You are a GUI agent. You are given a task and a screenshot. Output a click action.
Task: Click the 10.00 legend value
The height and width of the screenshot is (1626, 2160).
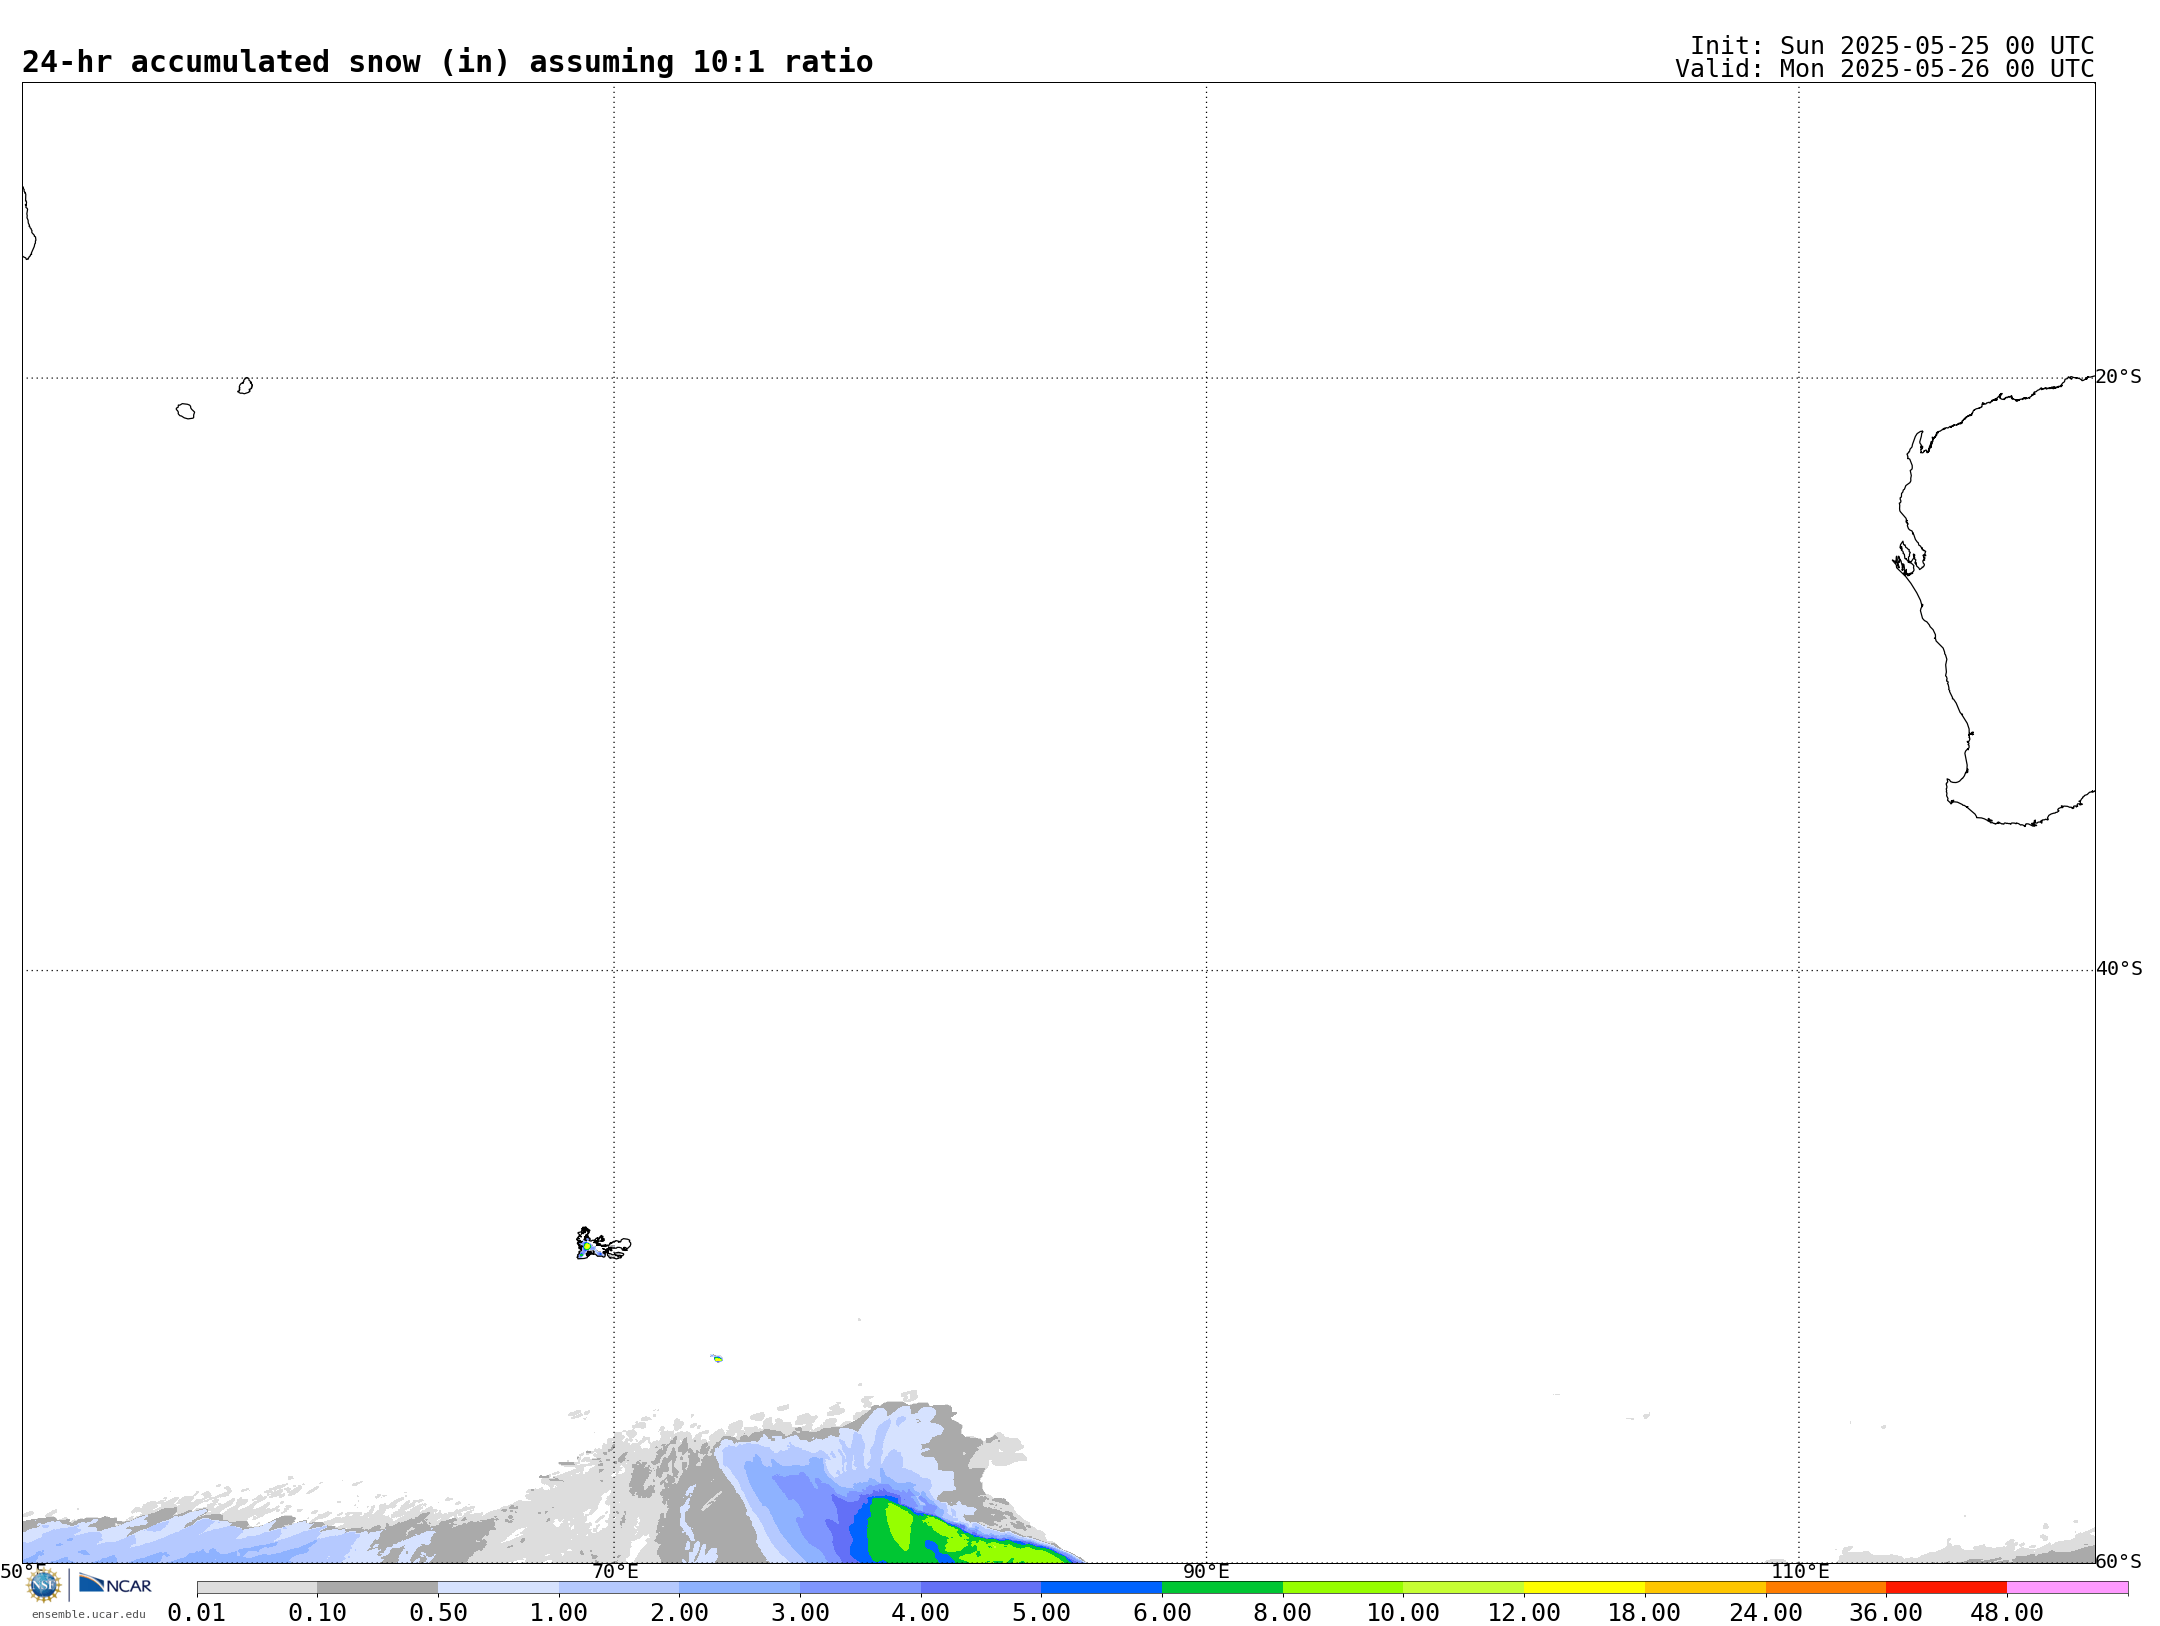click(1403, 1613)
